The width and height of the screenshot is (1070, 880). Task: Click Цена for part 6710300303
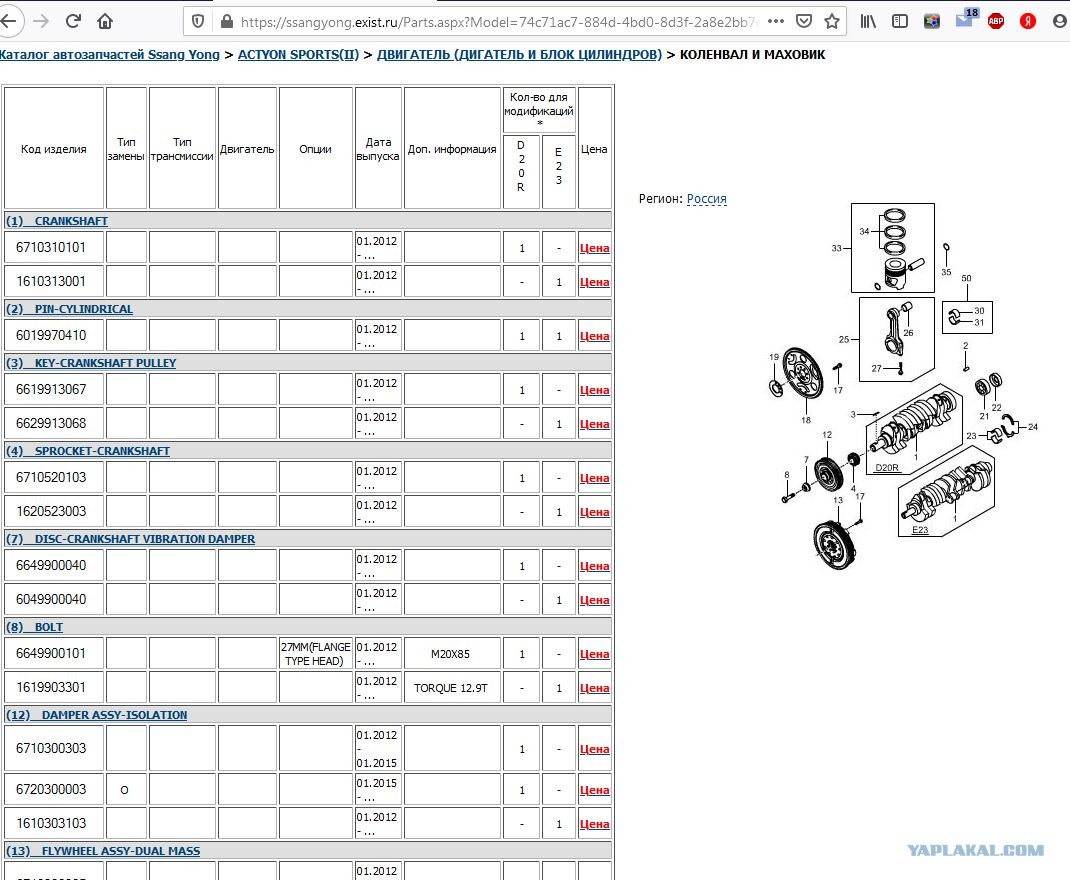pyautogui.click(x=594, y=749)
